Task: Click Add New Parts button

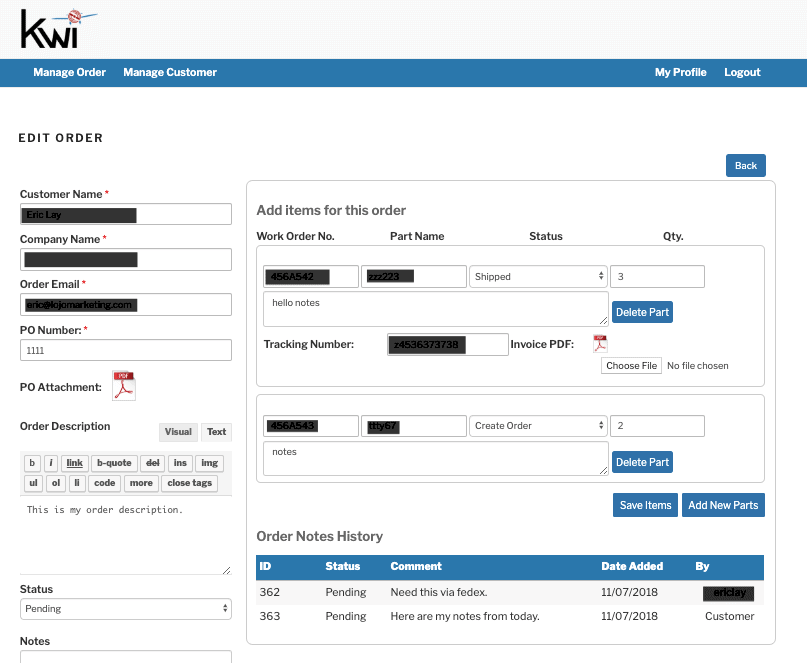Action: [x=723, y=505]
